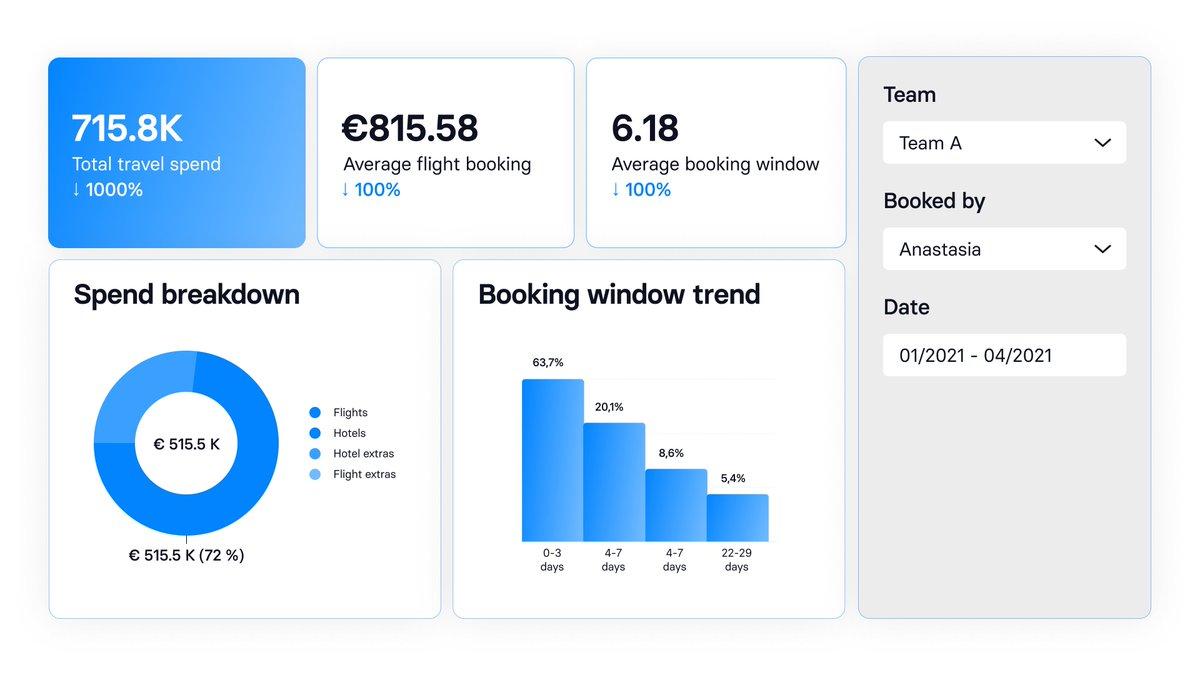Click the ↓ 1000% change indicator
This screenshot has width=1200, height=675.
(x=107, y=190)
